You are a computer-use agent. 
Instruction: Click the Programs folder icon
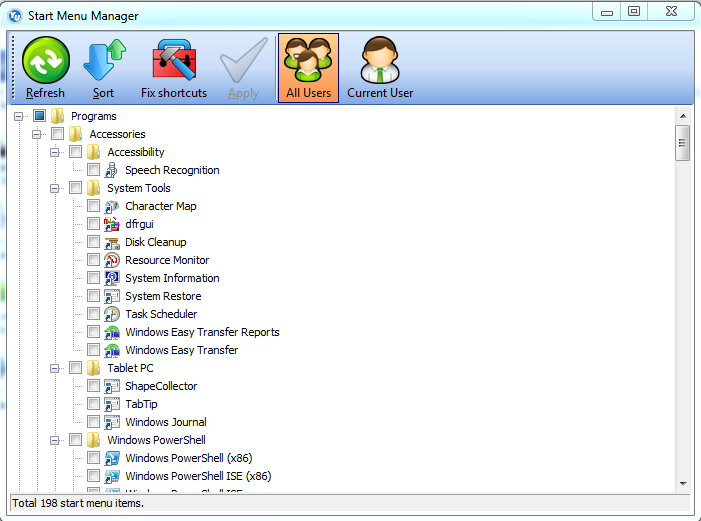tap(57, 116)
